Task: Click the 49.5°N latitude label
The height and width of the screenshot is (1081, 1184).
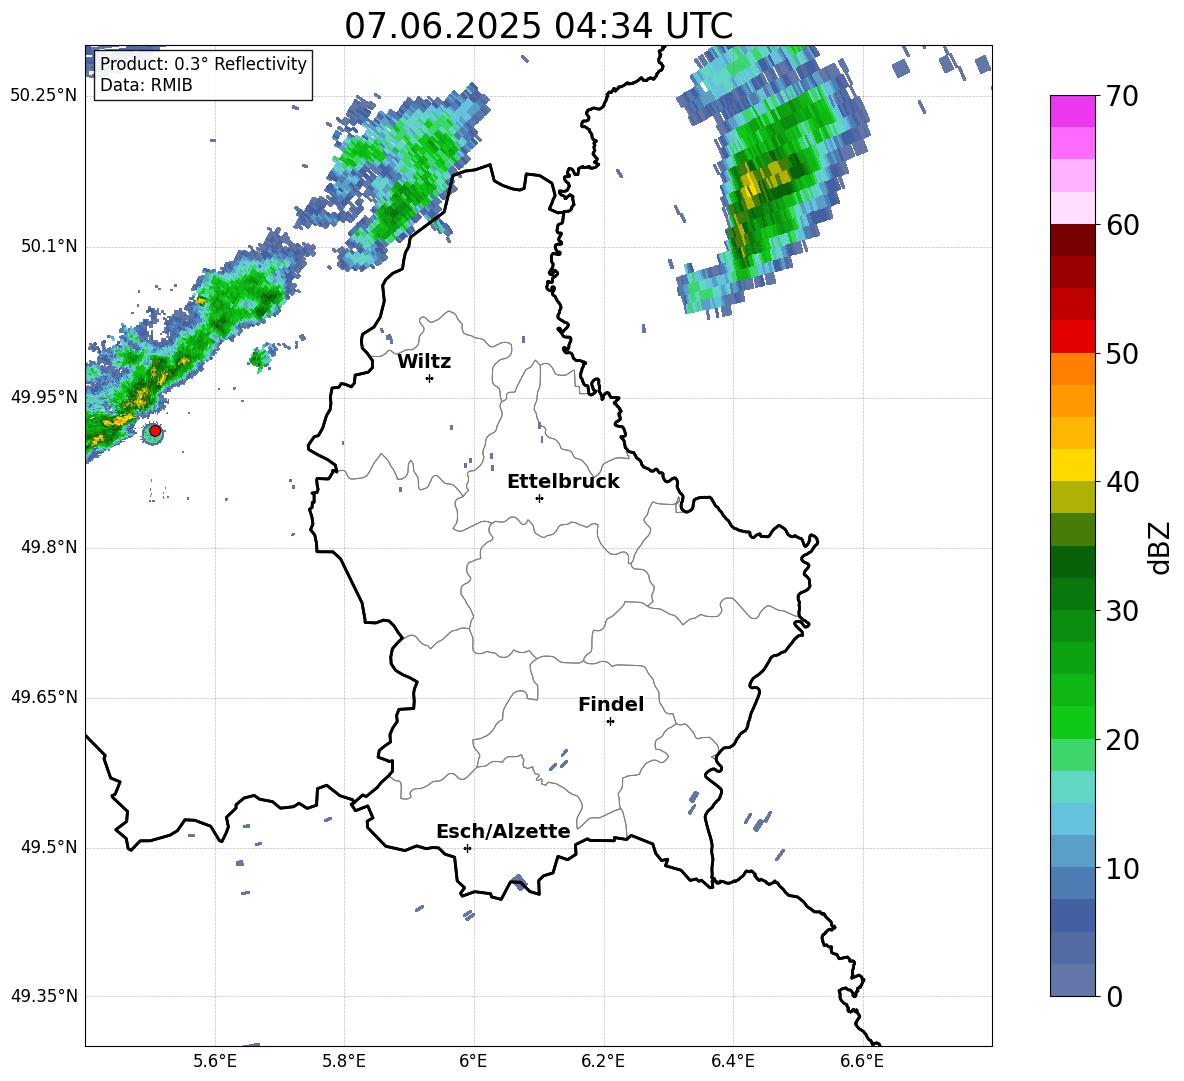Action: [x=49, y=847]
